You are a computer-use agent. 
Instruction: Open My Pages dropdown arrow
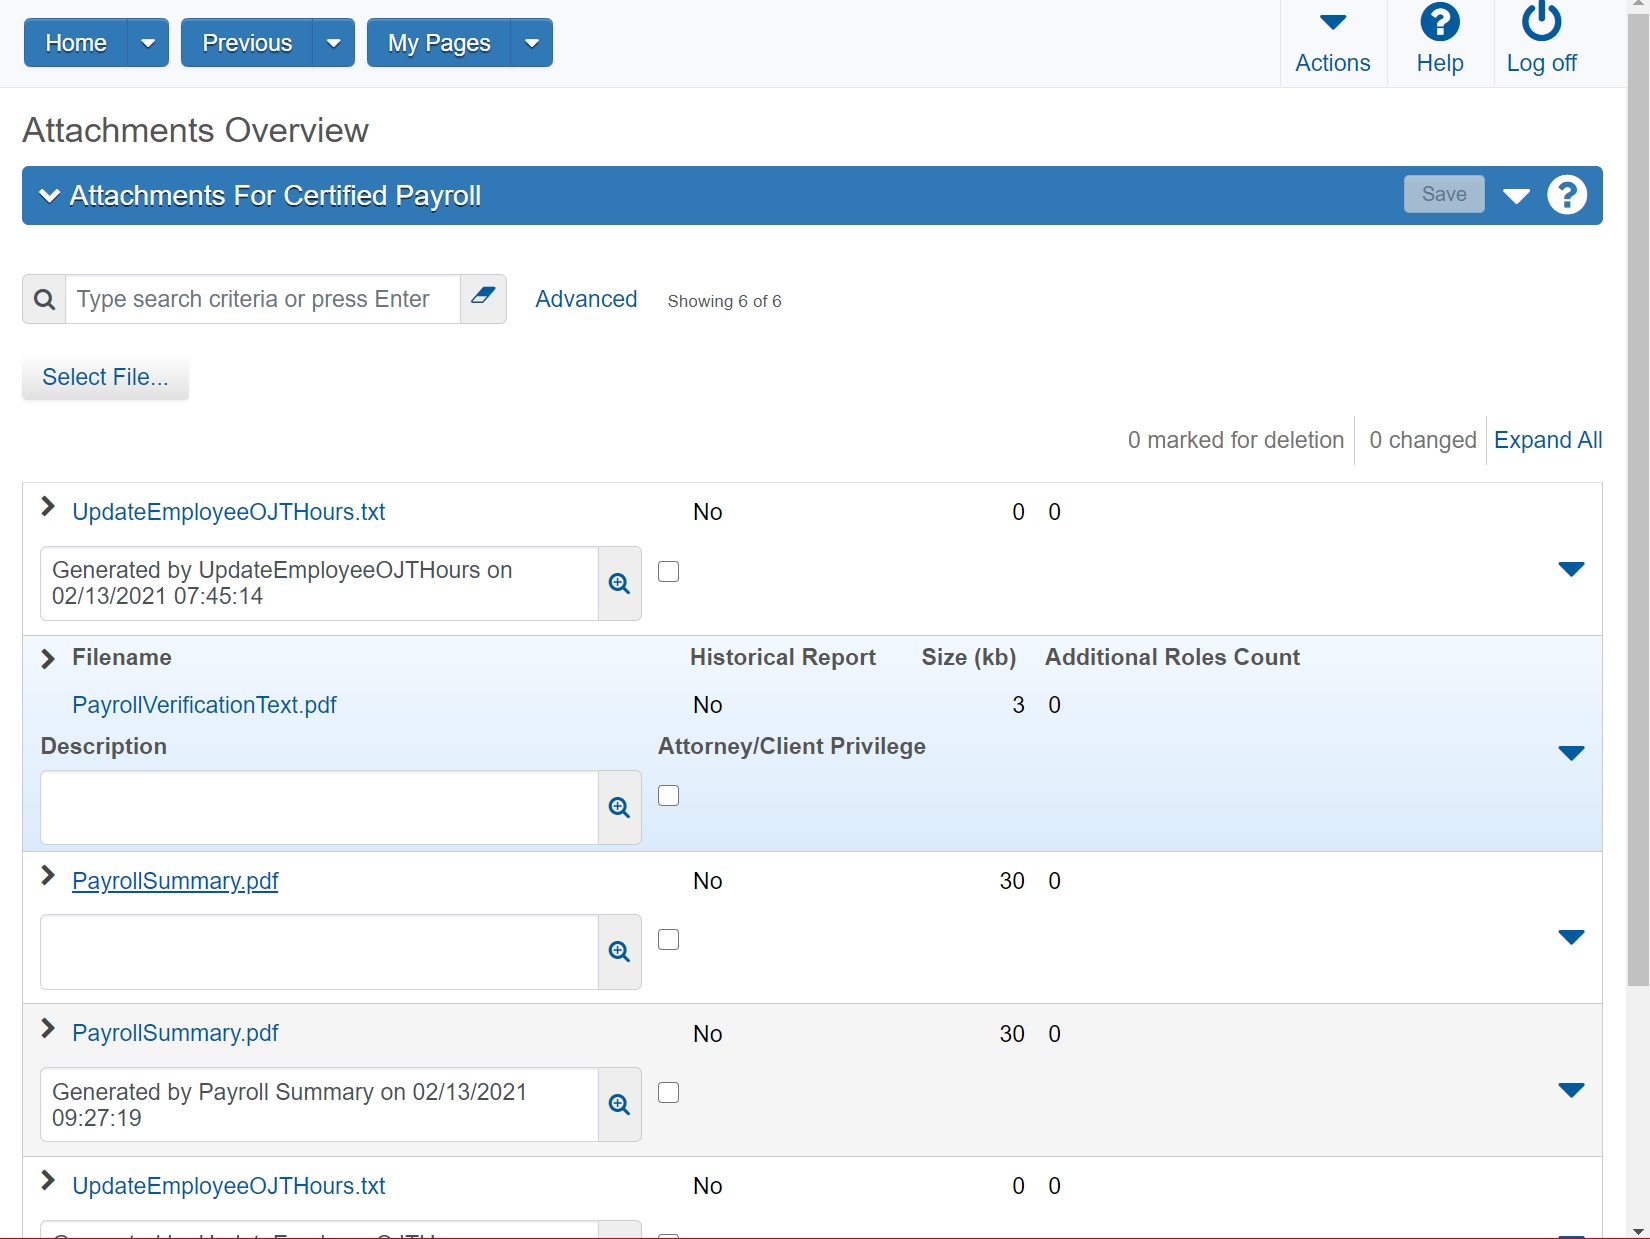coord(532,43)
